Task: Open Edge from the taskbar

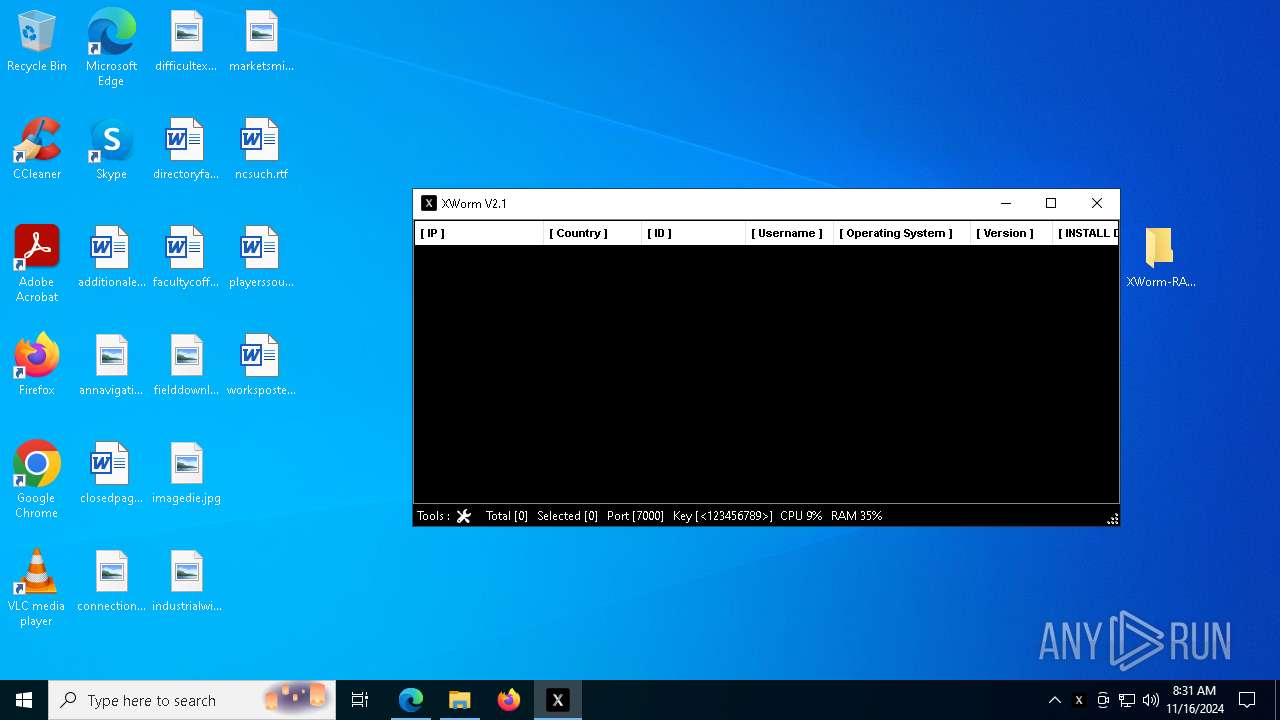Action: pos(411,700)
